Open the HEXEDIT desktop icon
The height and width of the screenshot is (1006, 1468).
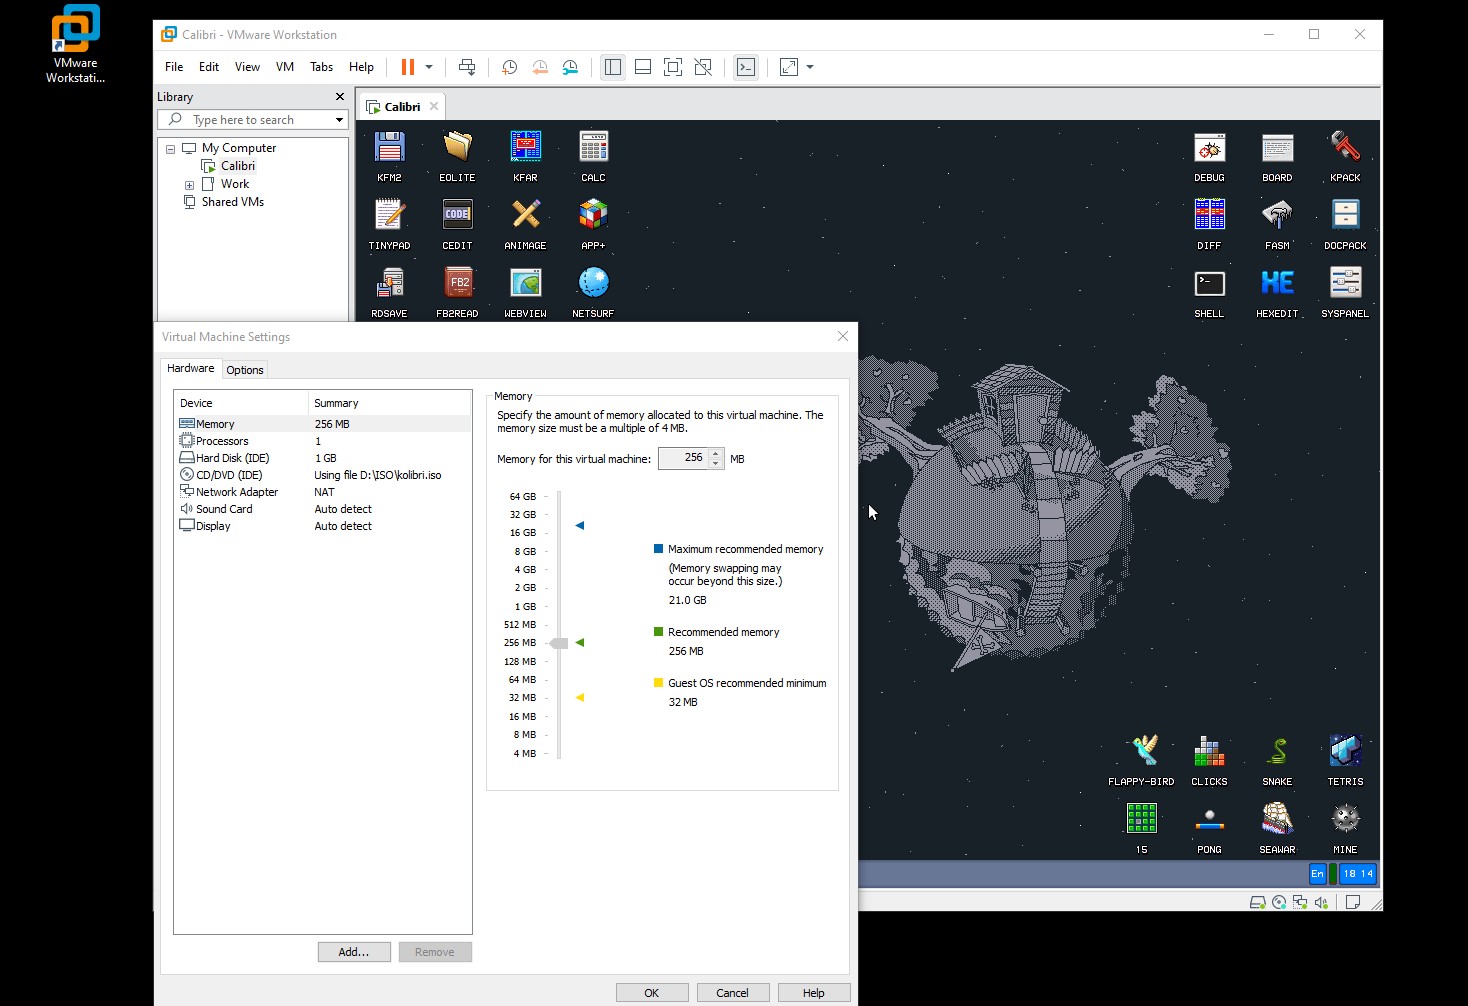tap(1277, 284)
